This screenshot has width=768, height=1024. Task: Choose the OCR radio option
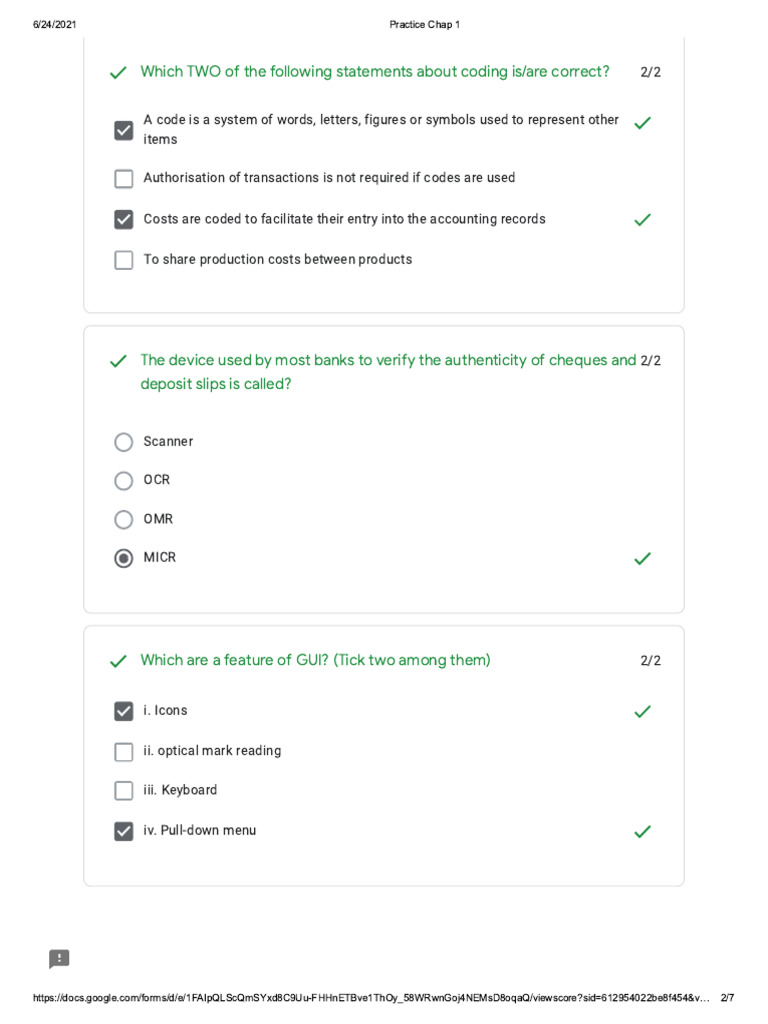coord(124,481)
